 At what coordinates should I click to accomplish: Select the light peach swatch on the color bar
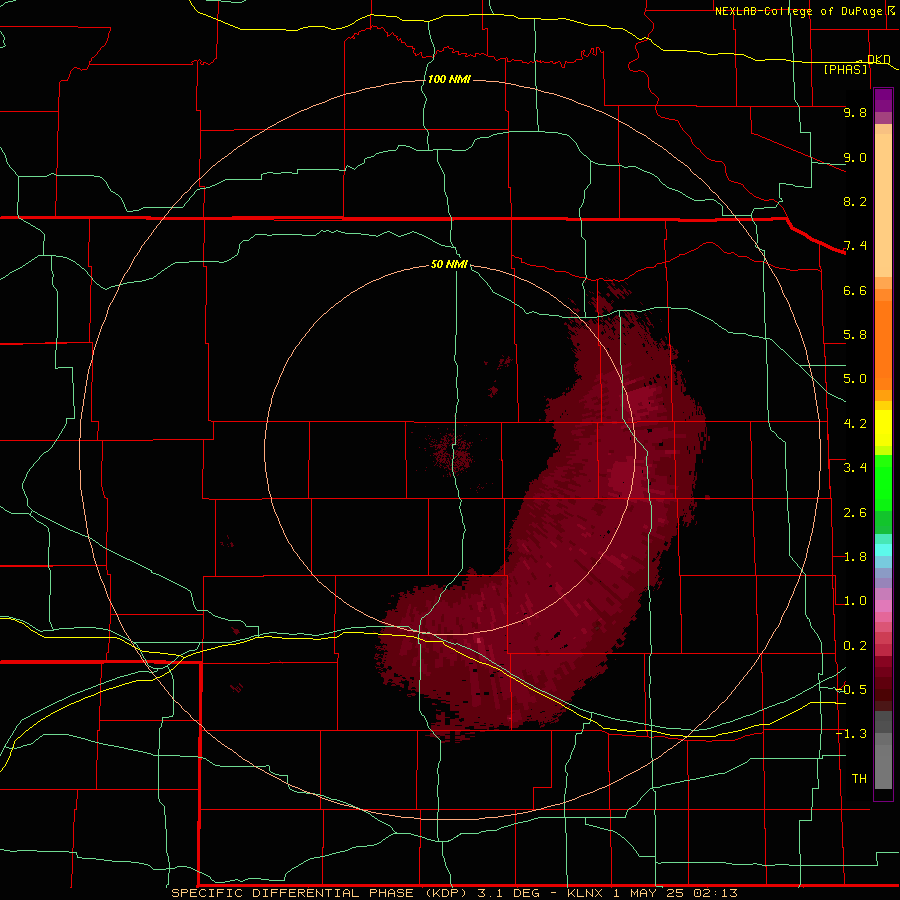883,205
